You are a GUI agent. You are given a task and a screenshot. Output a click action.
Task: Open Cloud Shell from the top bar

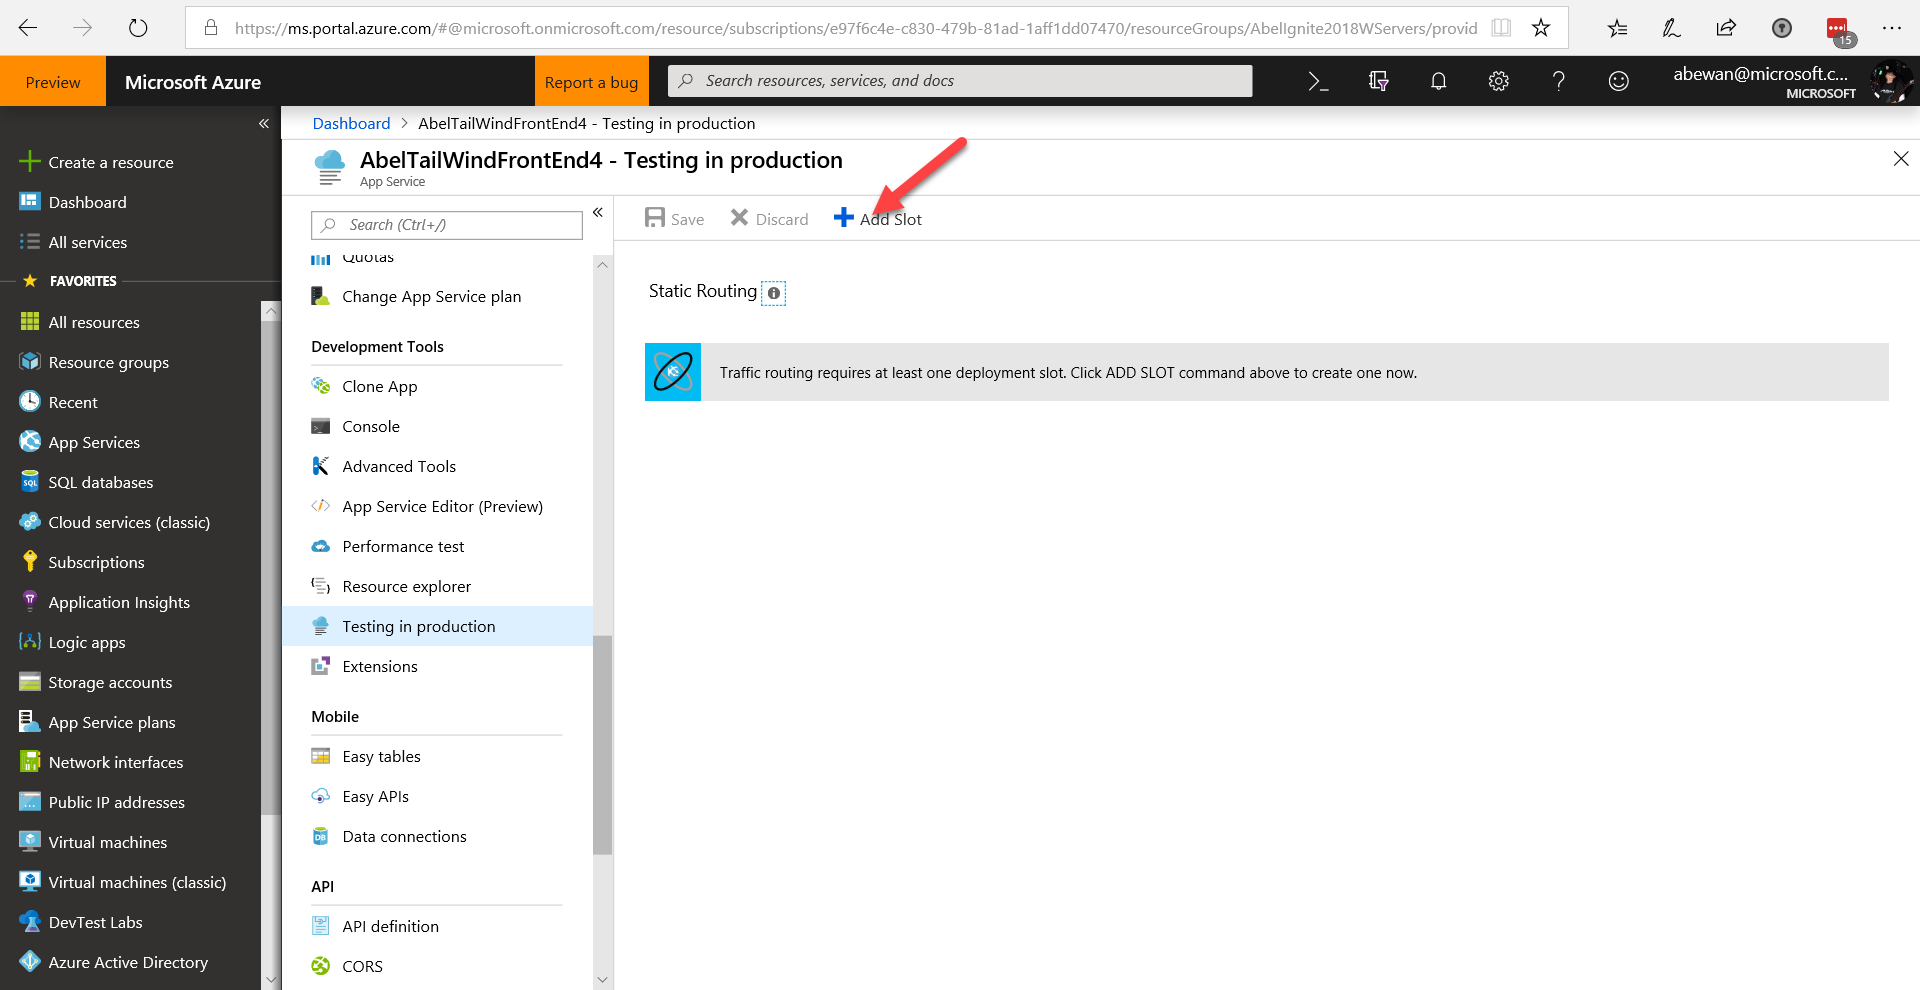pos(1318,81)
